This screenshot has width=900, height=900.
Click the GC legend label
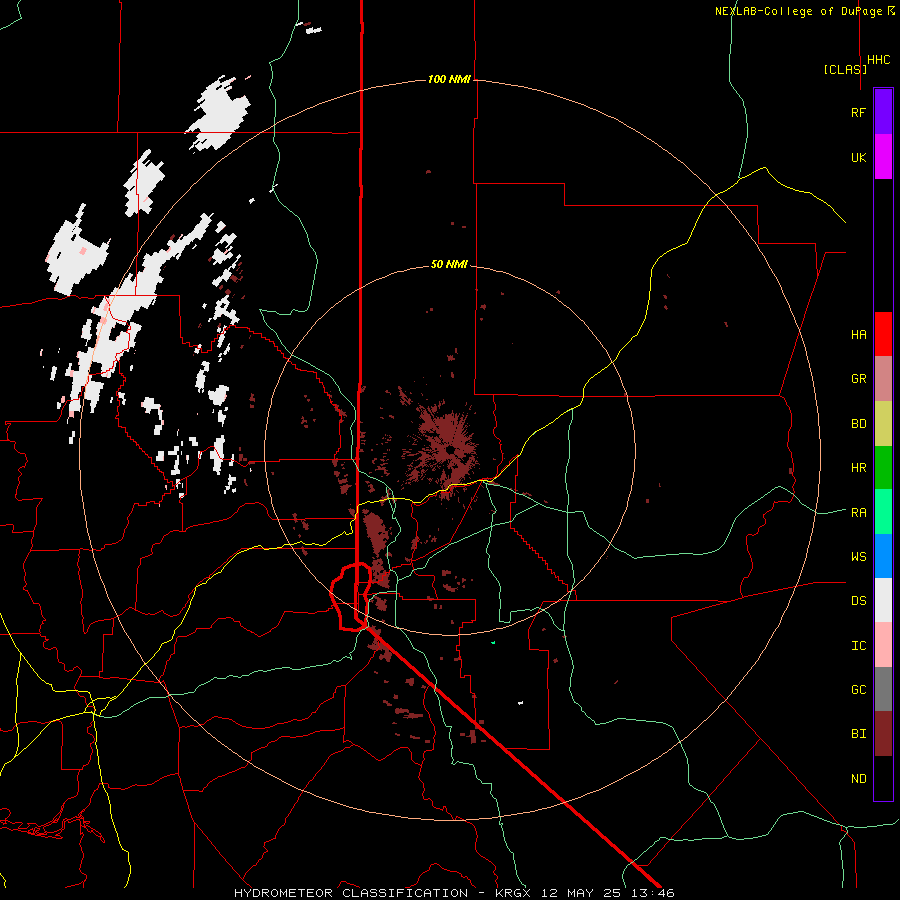coord(858,690)
